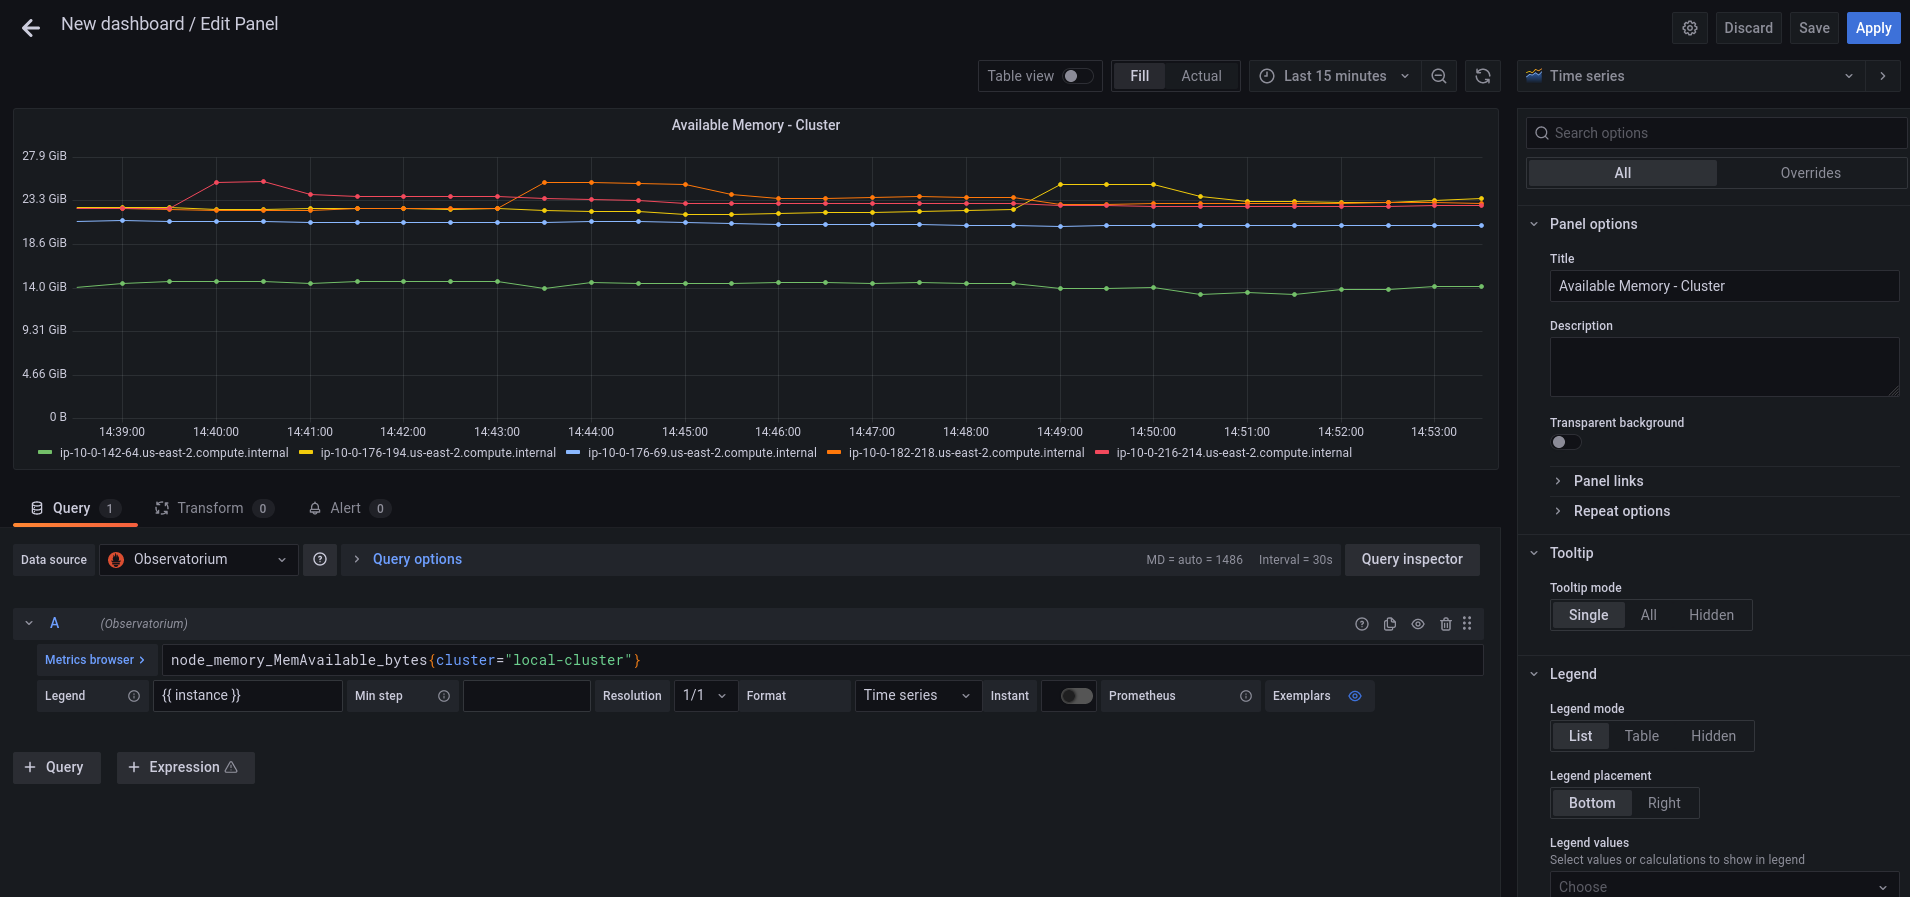Toggle the Instant query switch
The width and height of the screenshot is (1910, 897).
1076,696
